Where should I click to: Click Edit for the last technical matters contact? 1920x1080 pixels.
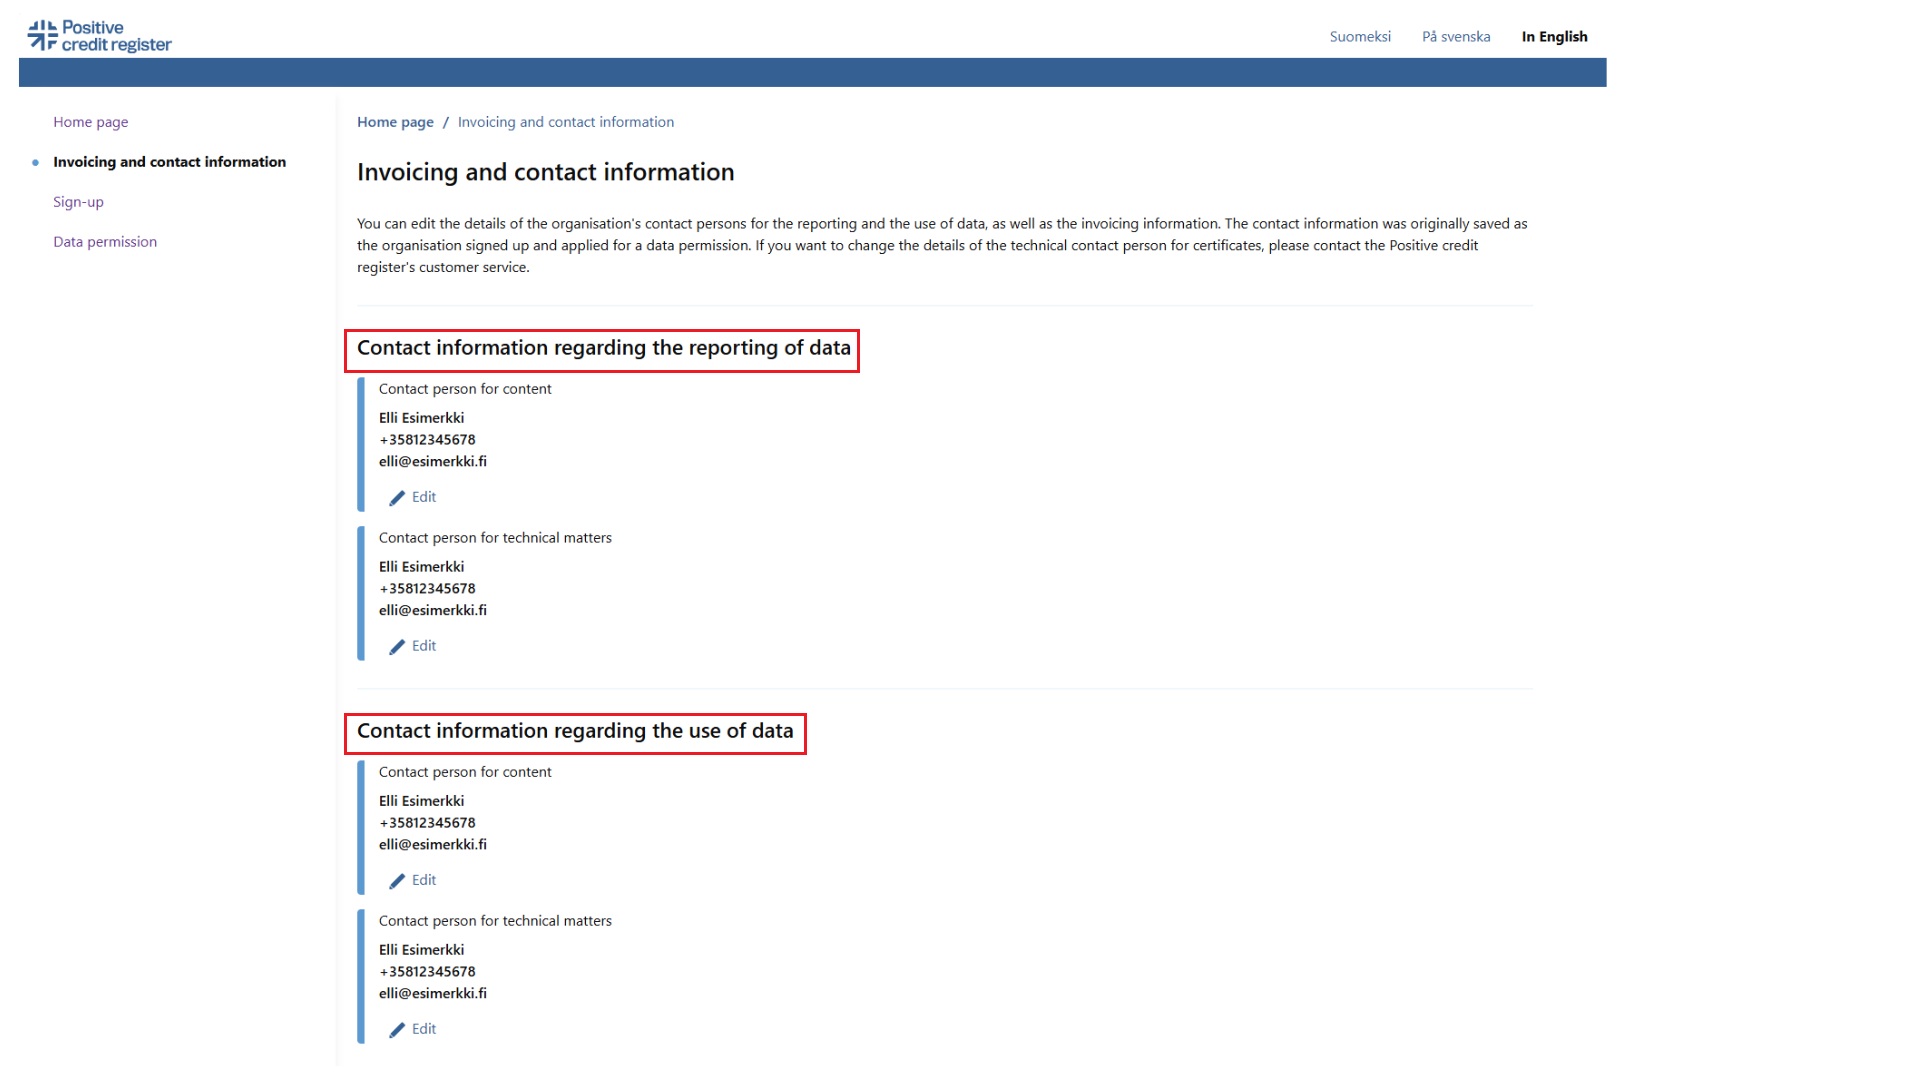423,1029
